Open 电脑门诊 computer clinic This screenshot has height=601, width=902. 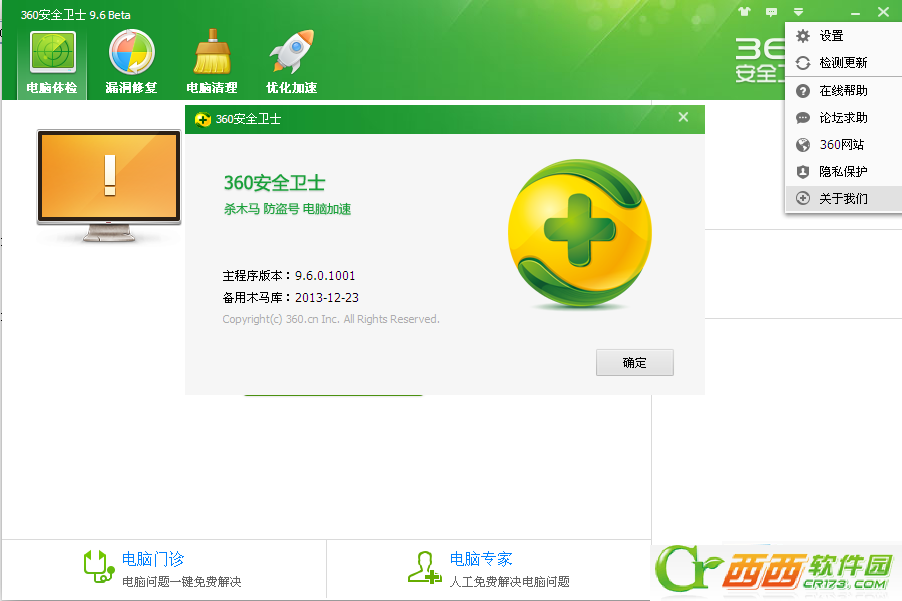pos(153,559)
